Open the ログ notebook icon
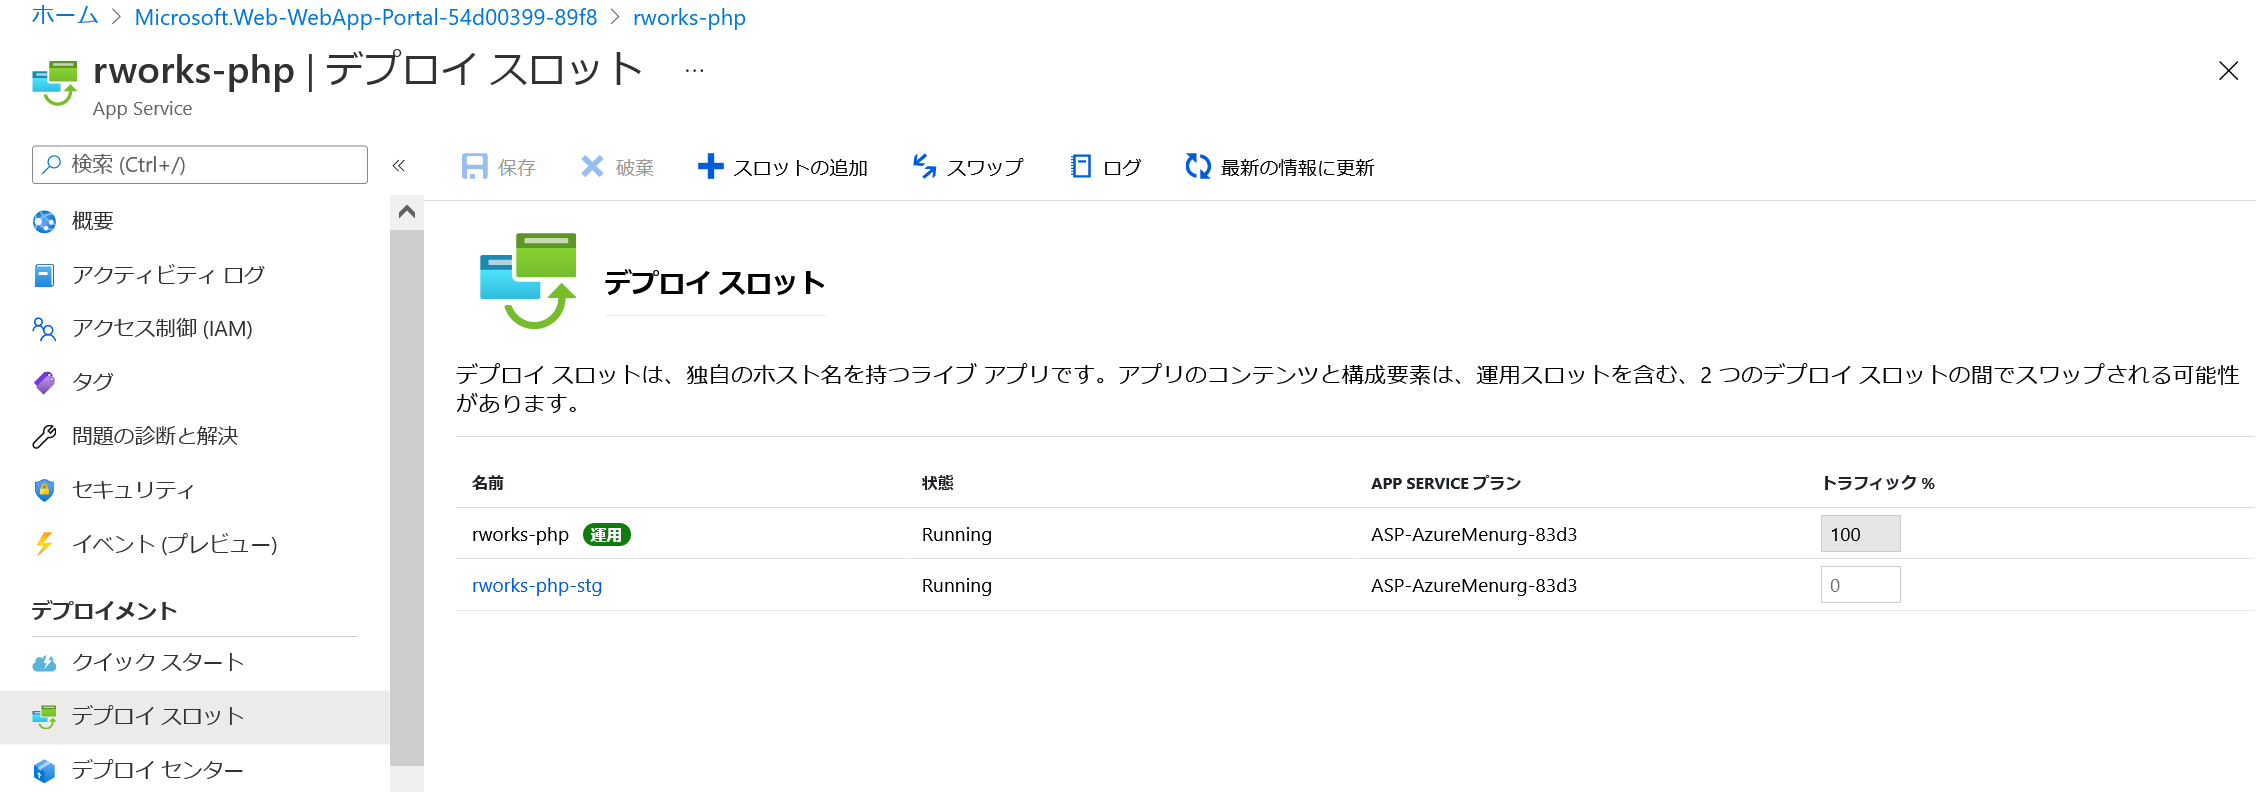The width and height of the screenshot is (2256, 792). click(x=1081, y=166)
